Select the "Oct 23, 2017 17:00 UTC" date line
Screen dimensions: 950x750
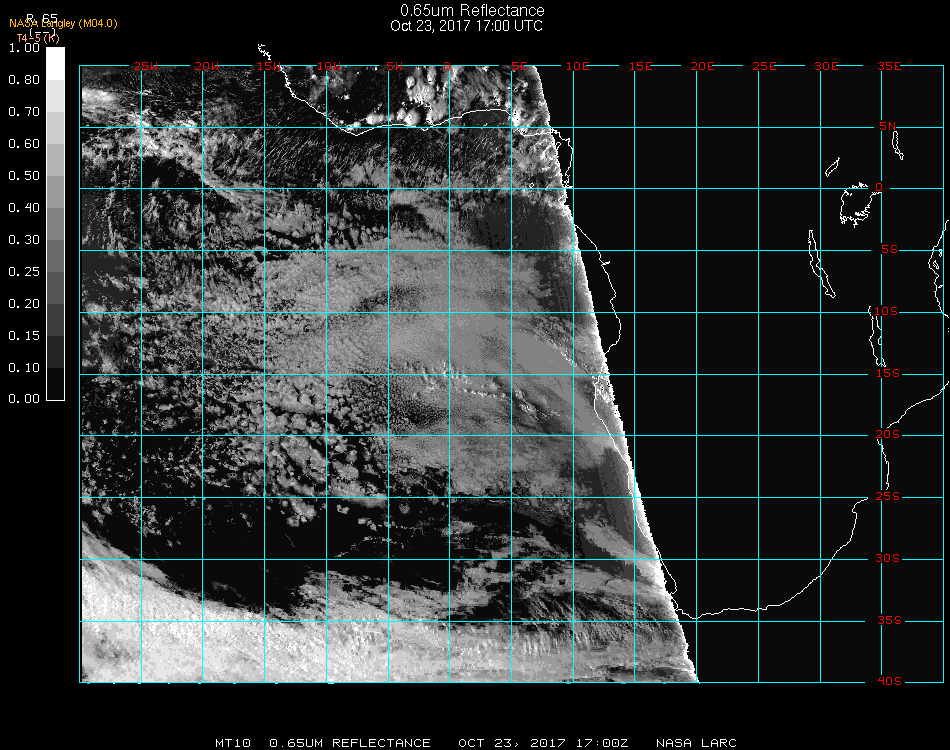pos(467,26)
